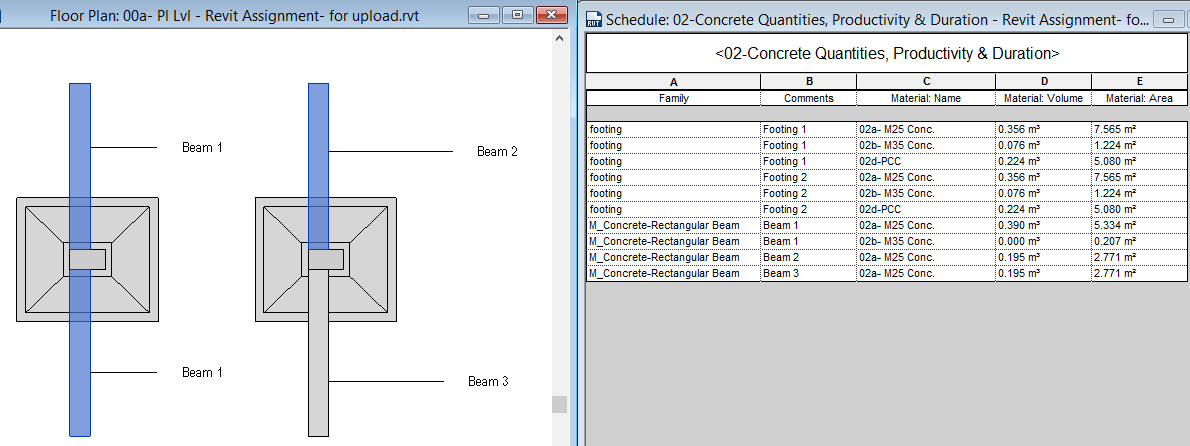Click the Beam 2 comments cell
This screenshot has height=446, width=1190.
[809, 257]
